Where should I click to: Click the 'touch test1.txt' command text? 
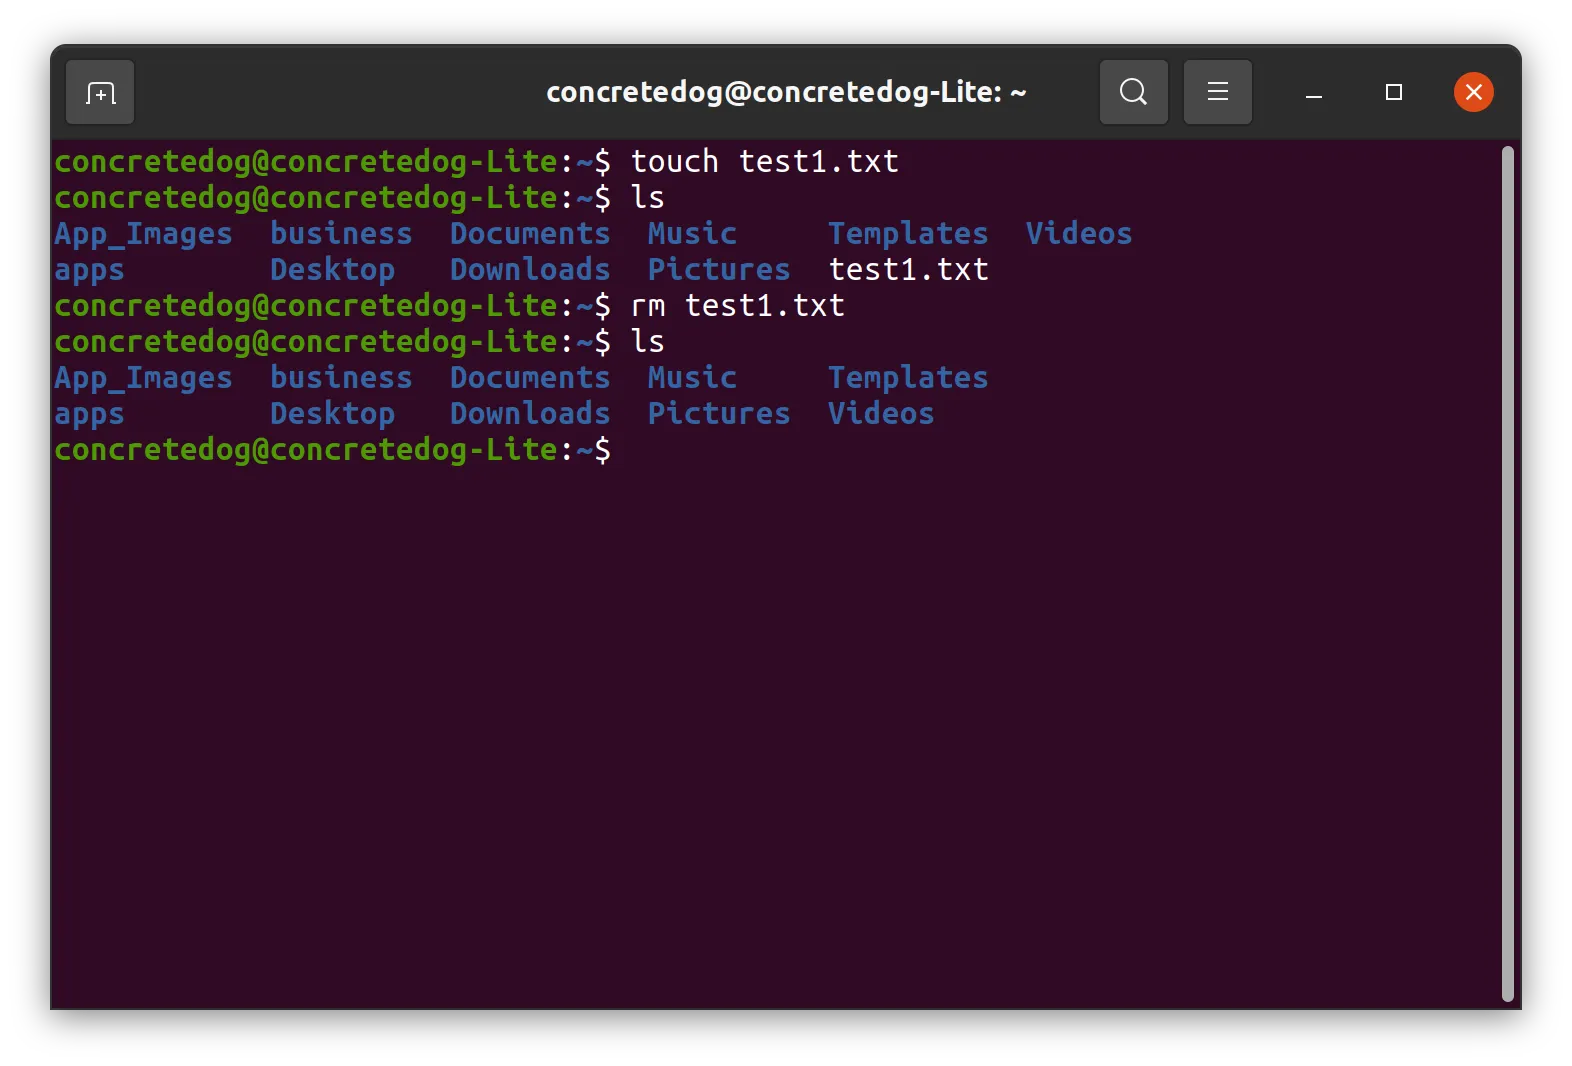tap(764, 161)
